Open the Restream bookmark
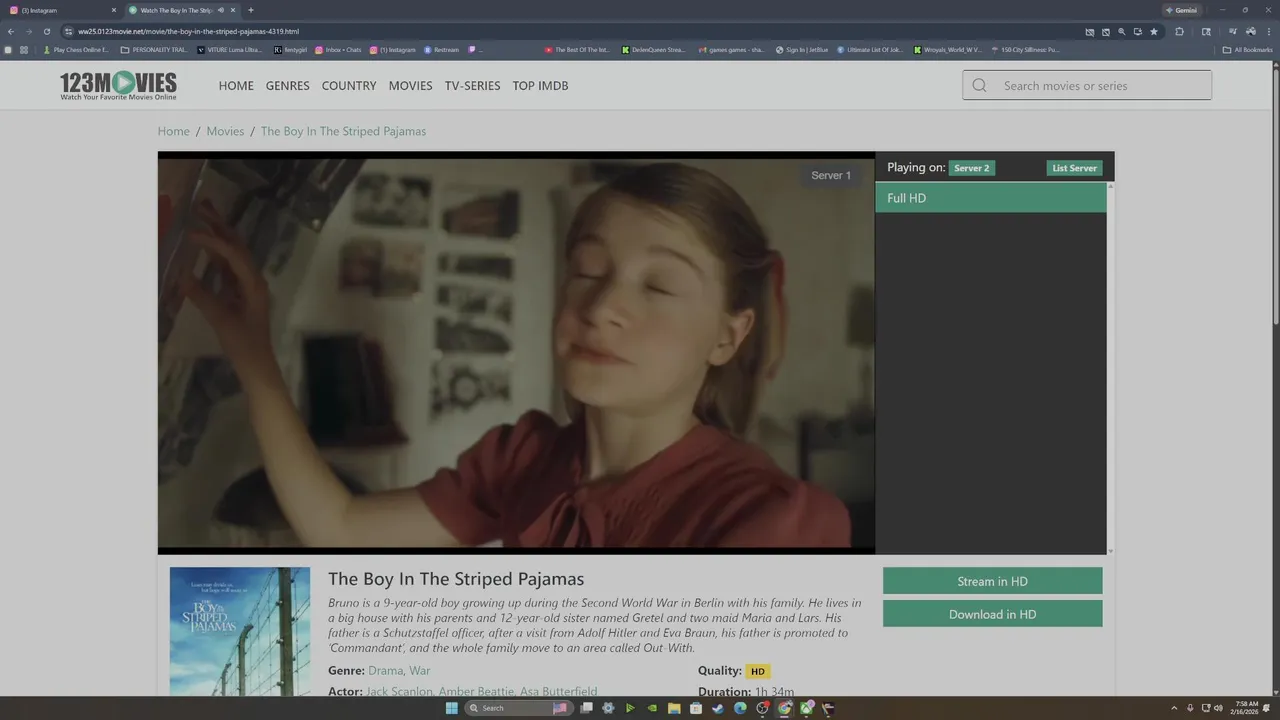Screen dimensions: 1280x720 pos(441,49)
